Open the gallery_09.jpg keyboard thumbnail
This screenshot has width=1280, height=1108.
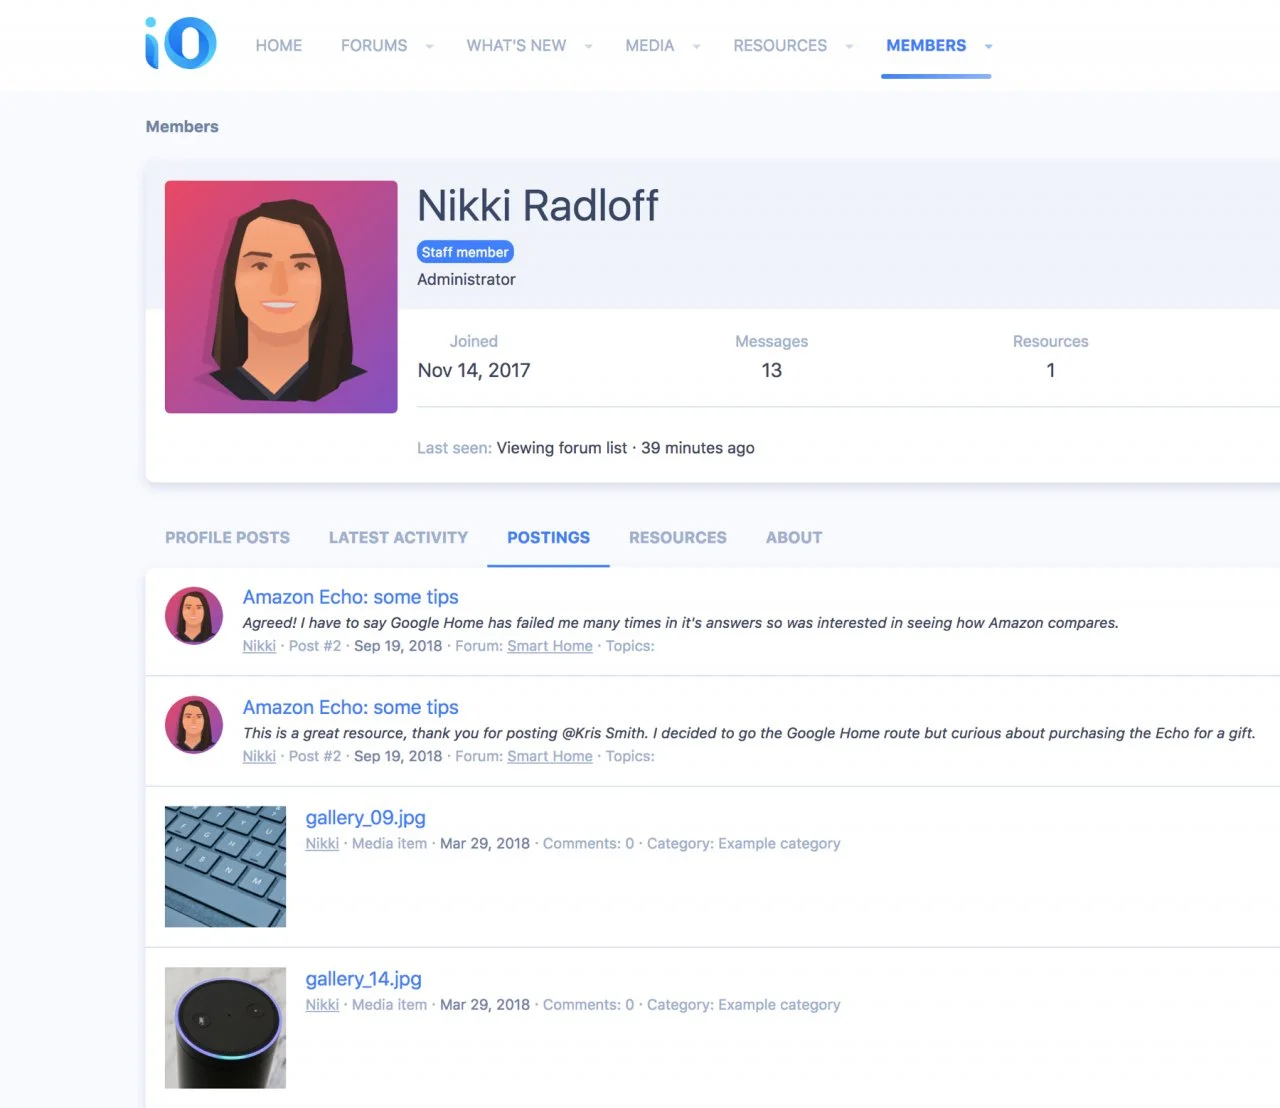(225, 866)
